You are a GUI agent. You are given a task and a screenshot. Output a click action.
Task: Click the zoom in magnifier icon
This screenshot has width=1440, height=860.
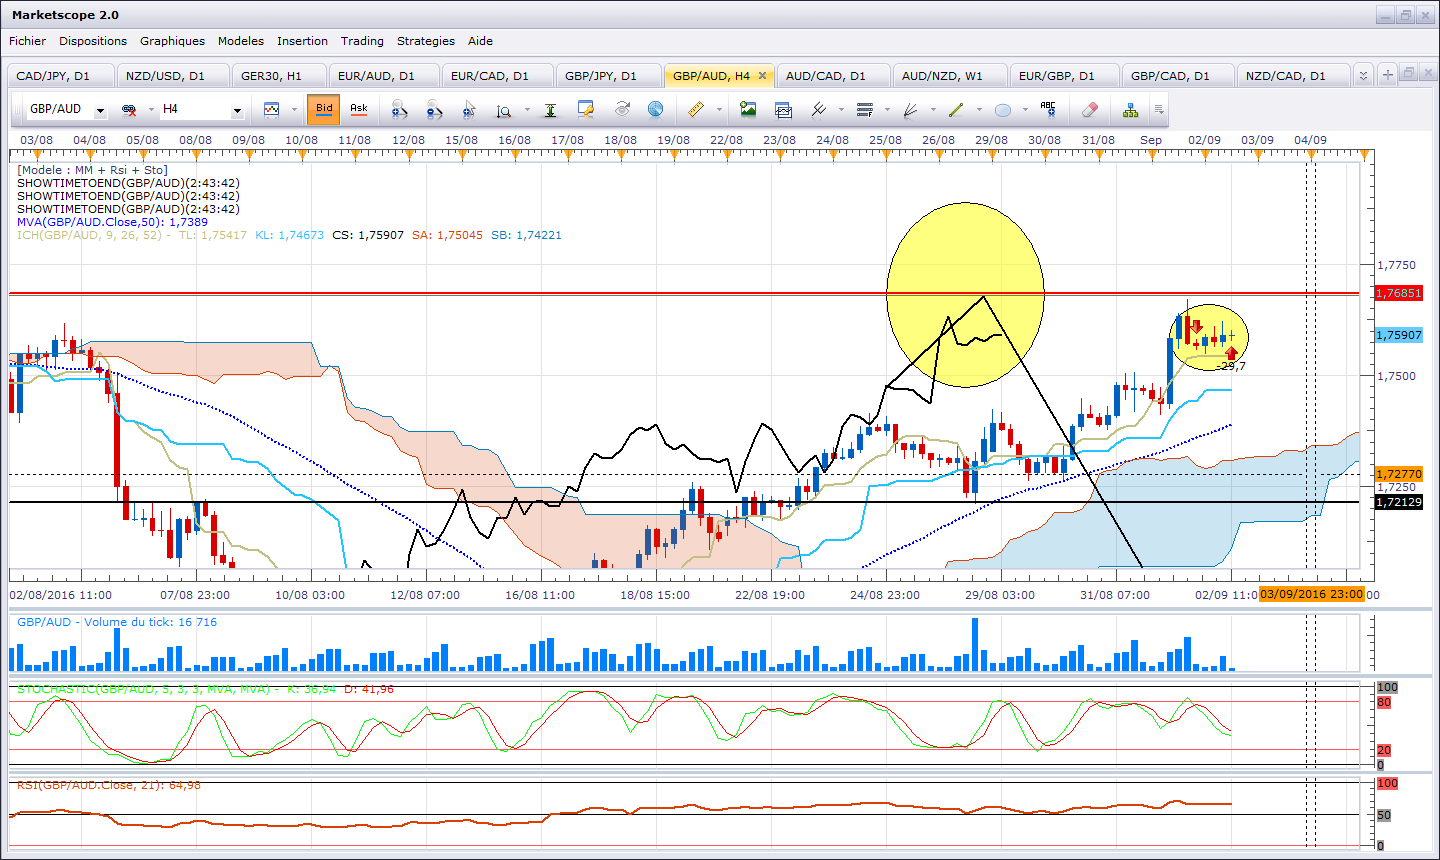pyautogui.click(x=399, y=109)
